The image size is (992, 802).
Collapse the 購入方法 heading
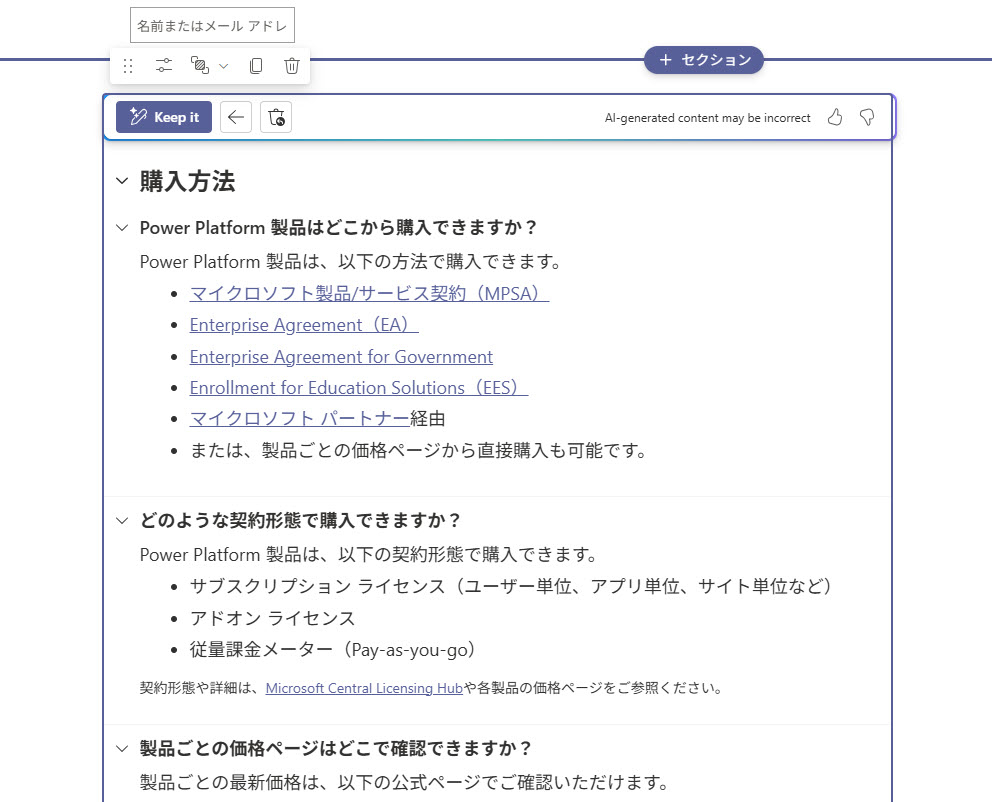pos(122,181)
